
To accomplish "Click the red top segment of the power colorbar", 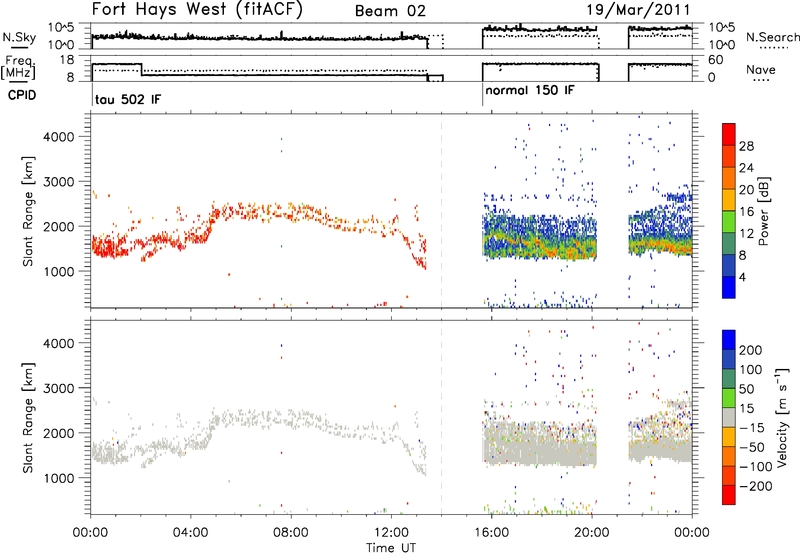I will pyautogui.click(x=729, y=134).
